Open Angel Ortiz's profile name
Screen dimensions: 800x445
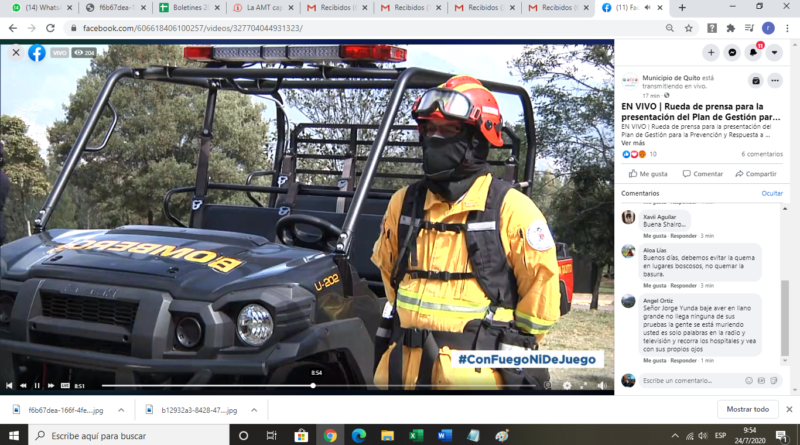[658, 301]
